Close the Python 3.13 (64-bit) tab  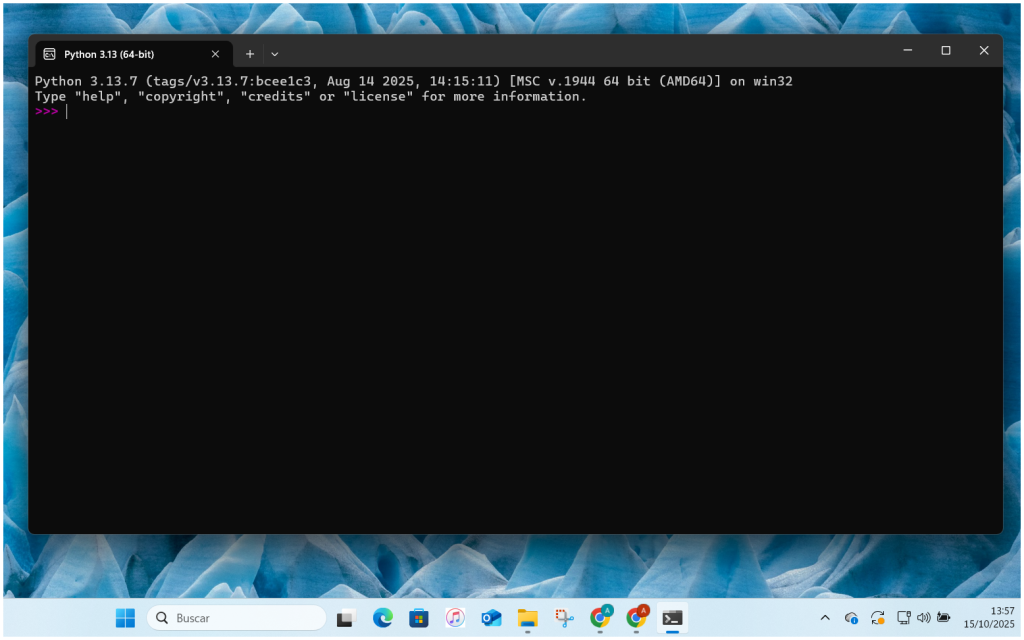point(215,54)
